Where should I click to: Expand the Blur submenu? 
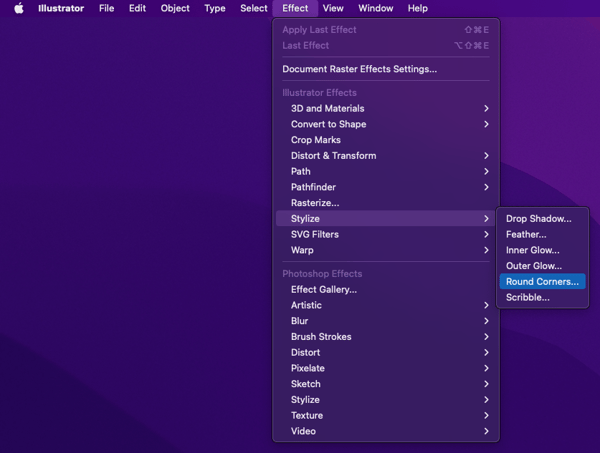pyautogui.click(x=386, y=321)
